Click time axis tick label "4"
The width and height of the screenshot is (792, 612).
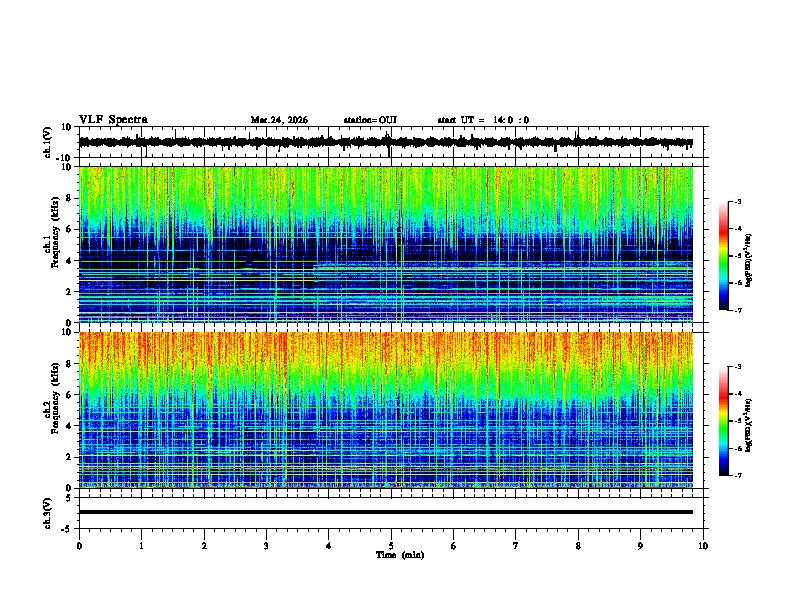click(x=328, y=546)
